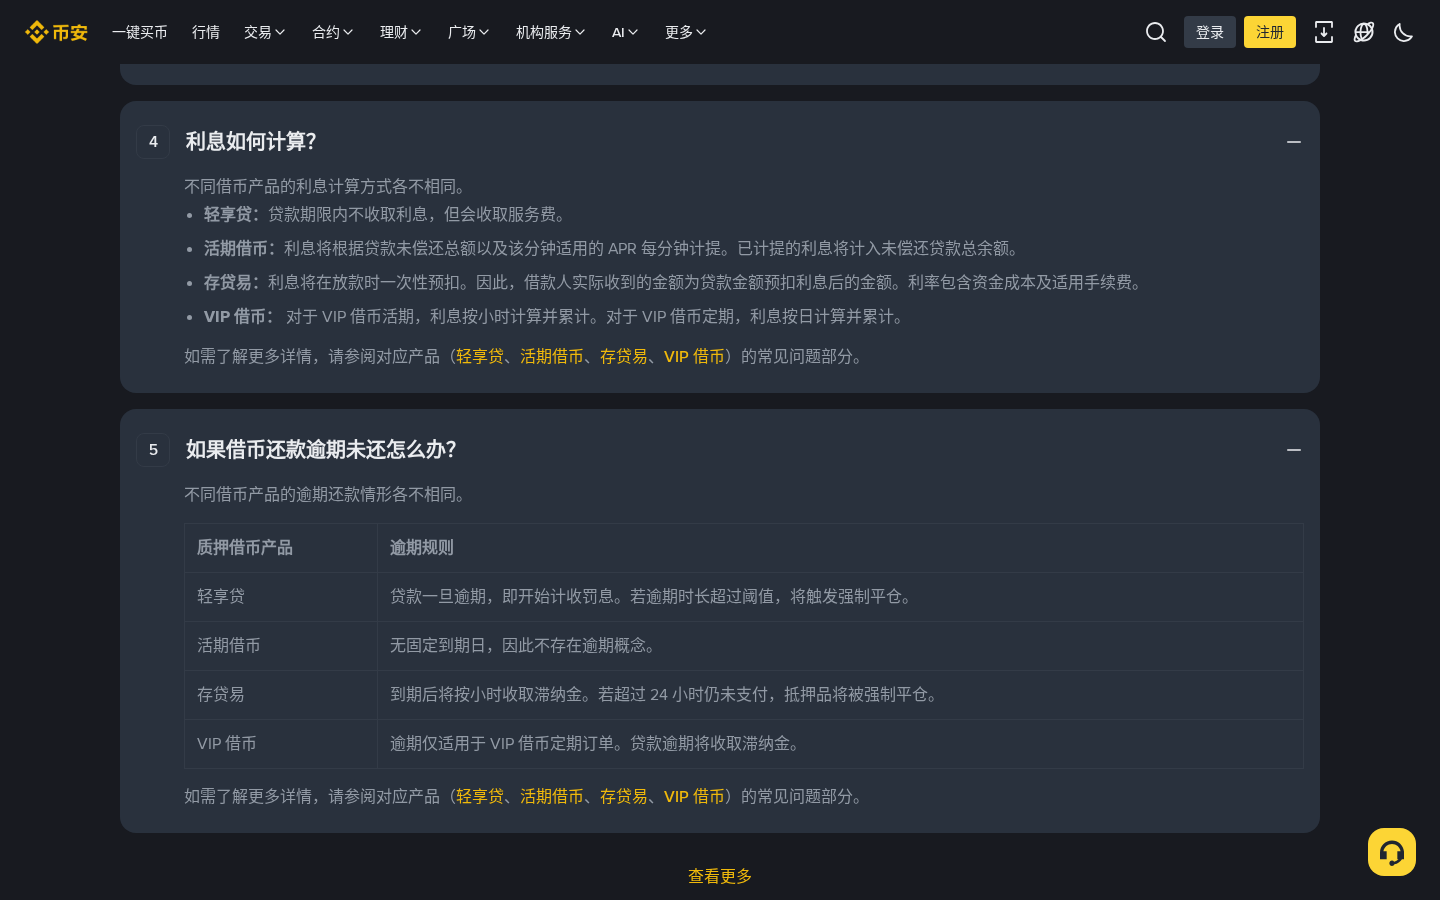
Task: Open 活期借币 link below overdue table
Action: [x=552, y=796]
